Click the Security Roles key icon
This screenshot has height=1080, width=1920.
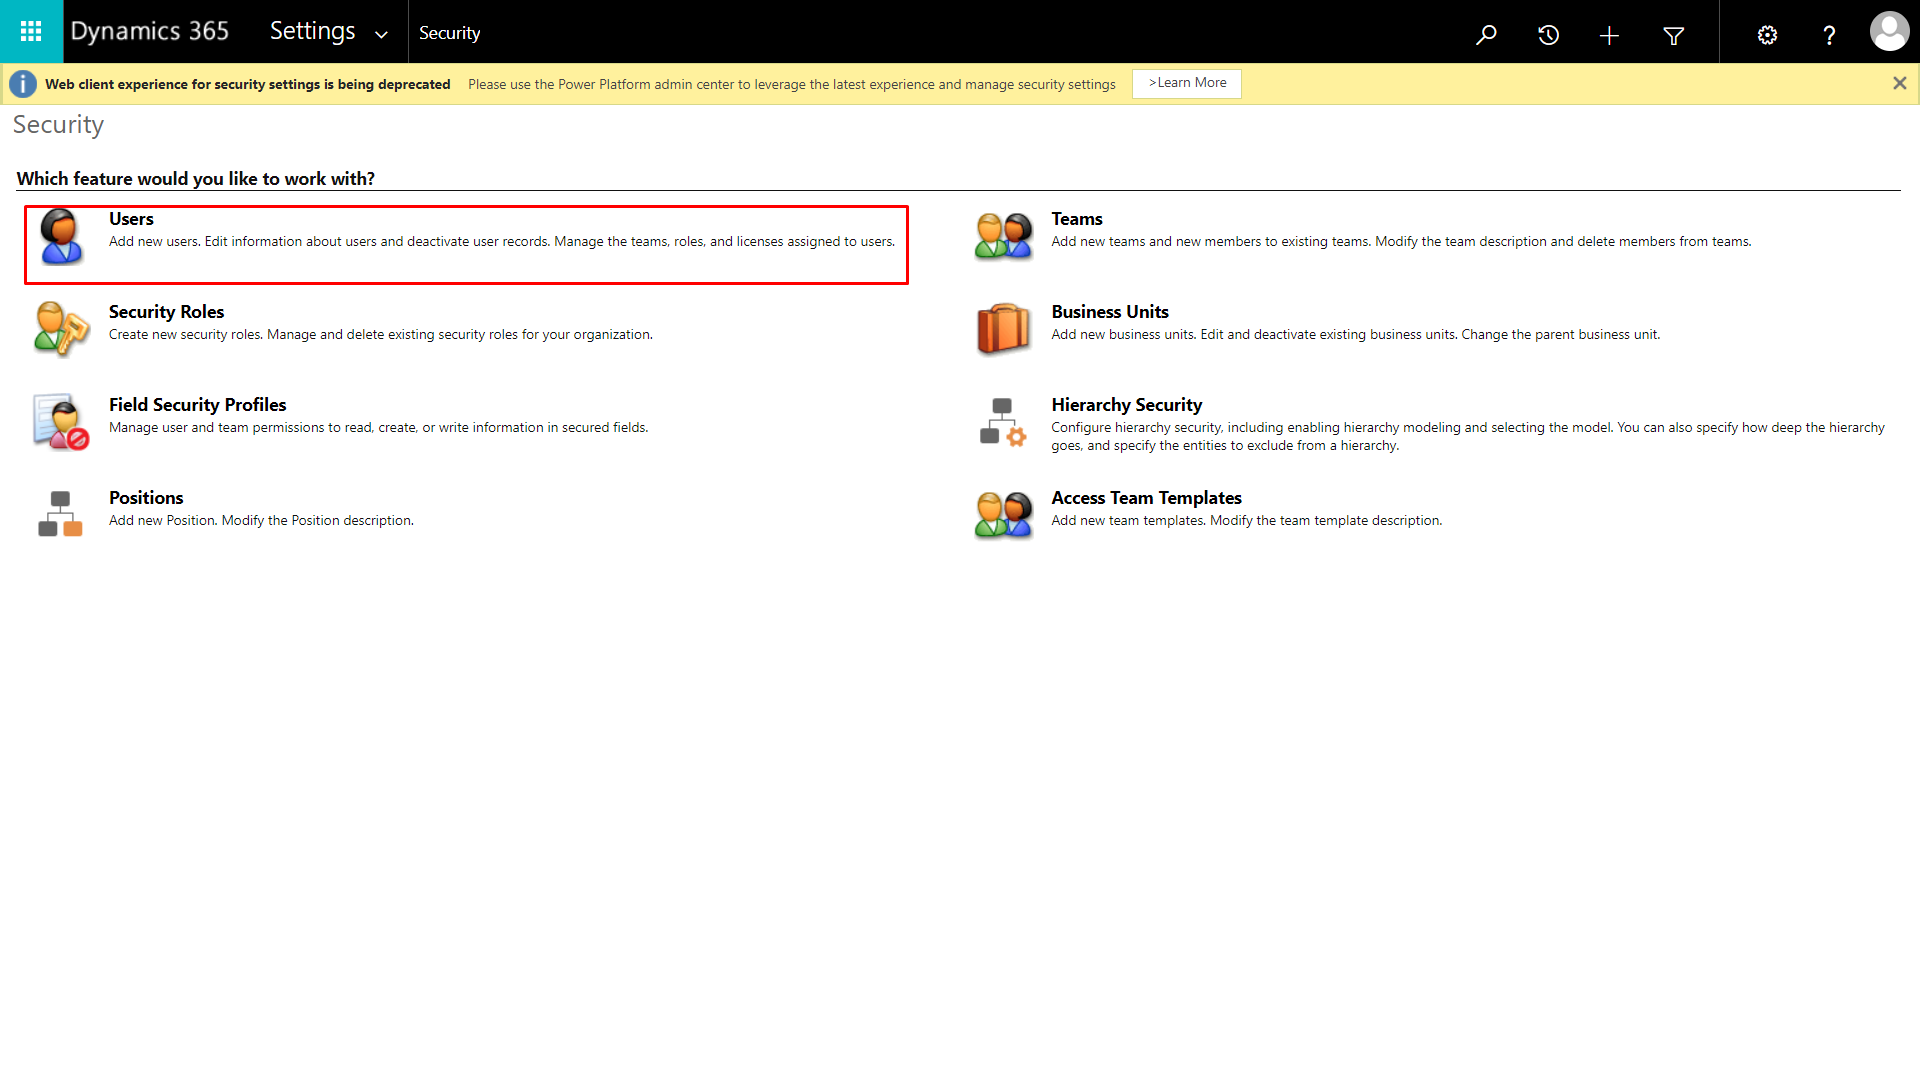pyautogui.click(x=61, y=329)
